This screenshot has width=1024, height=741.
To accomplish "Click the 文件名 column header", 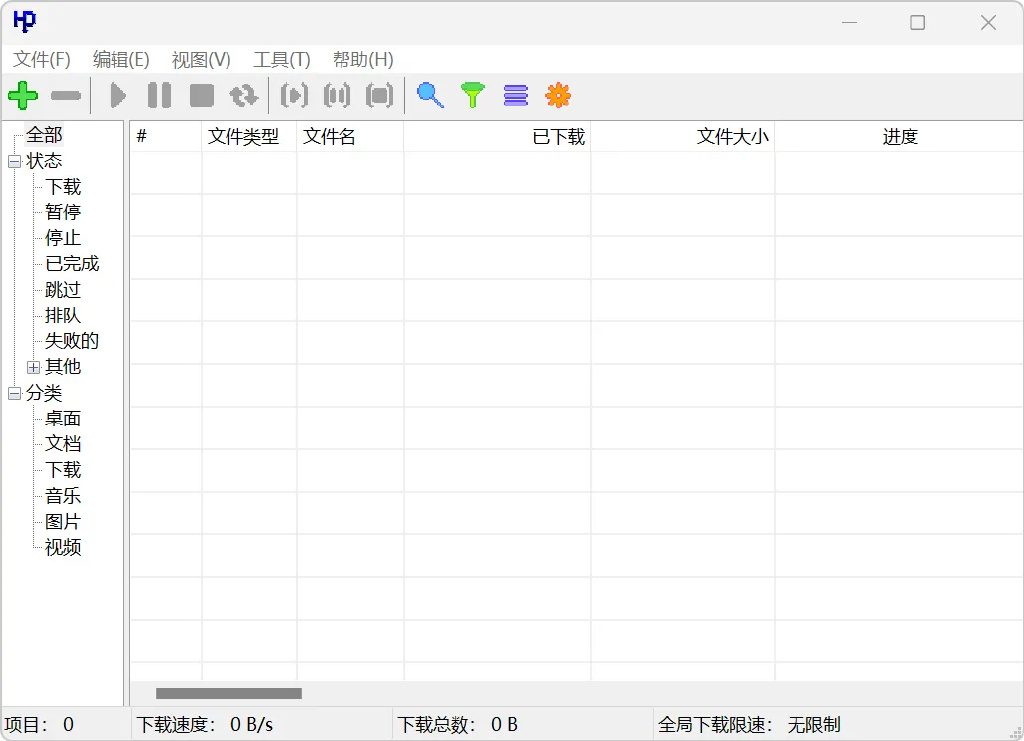I will (x=329, y=136).
